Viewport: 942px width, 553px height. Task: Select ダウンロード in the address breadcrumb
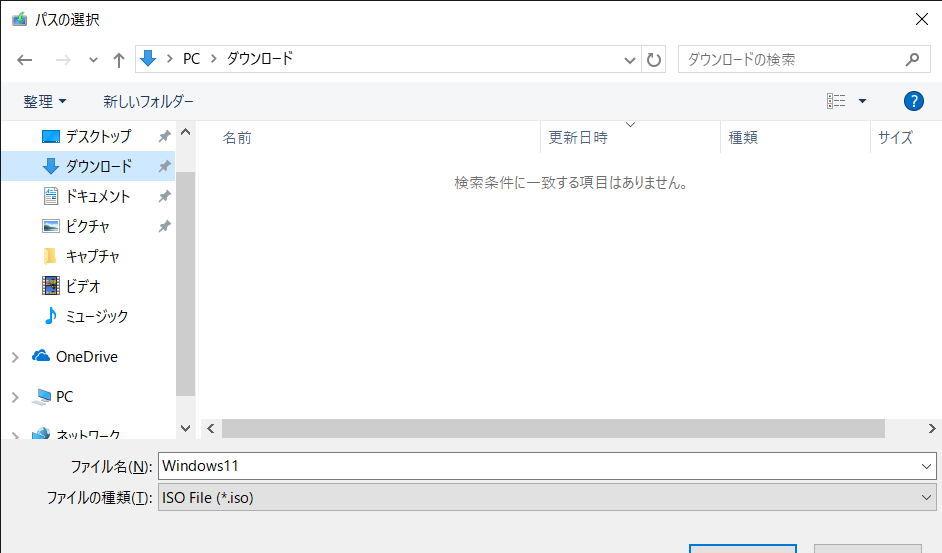(260, 58)
